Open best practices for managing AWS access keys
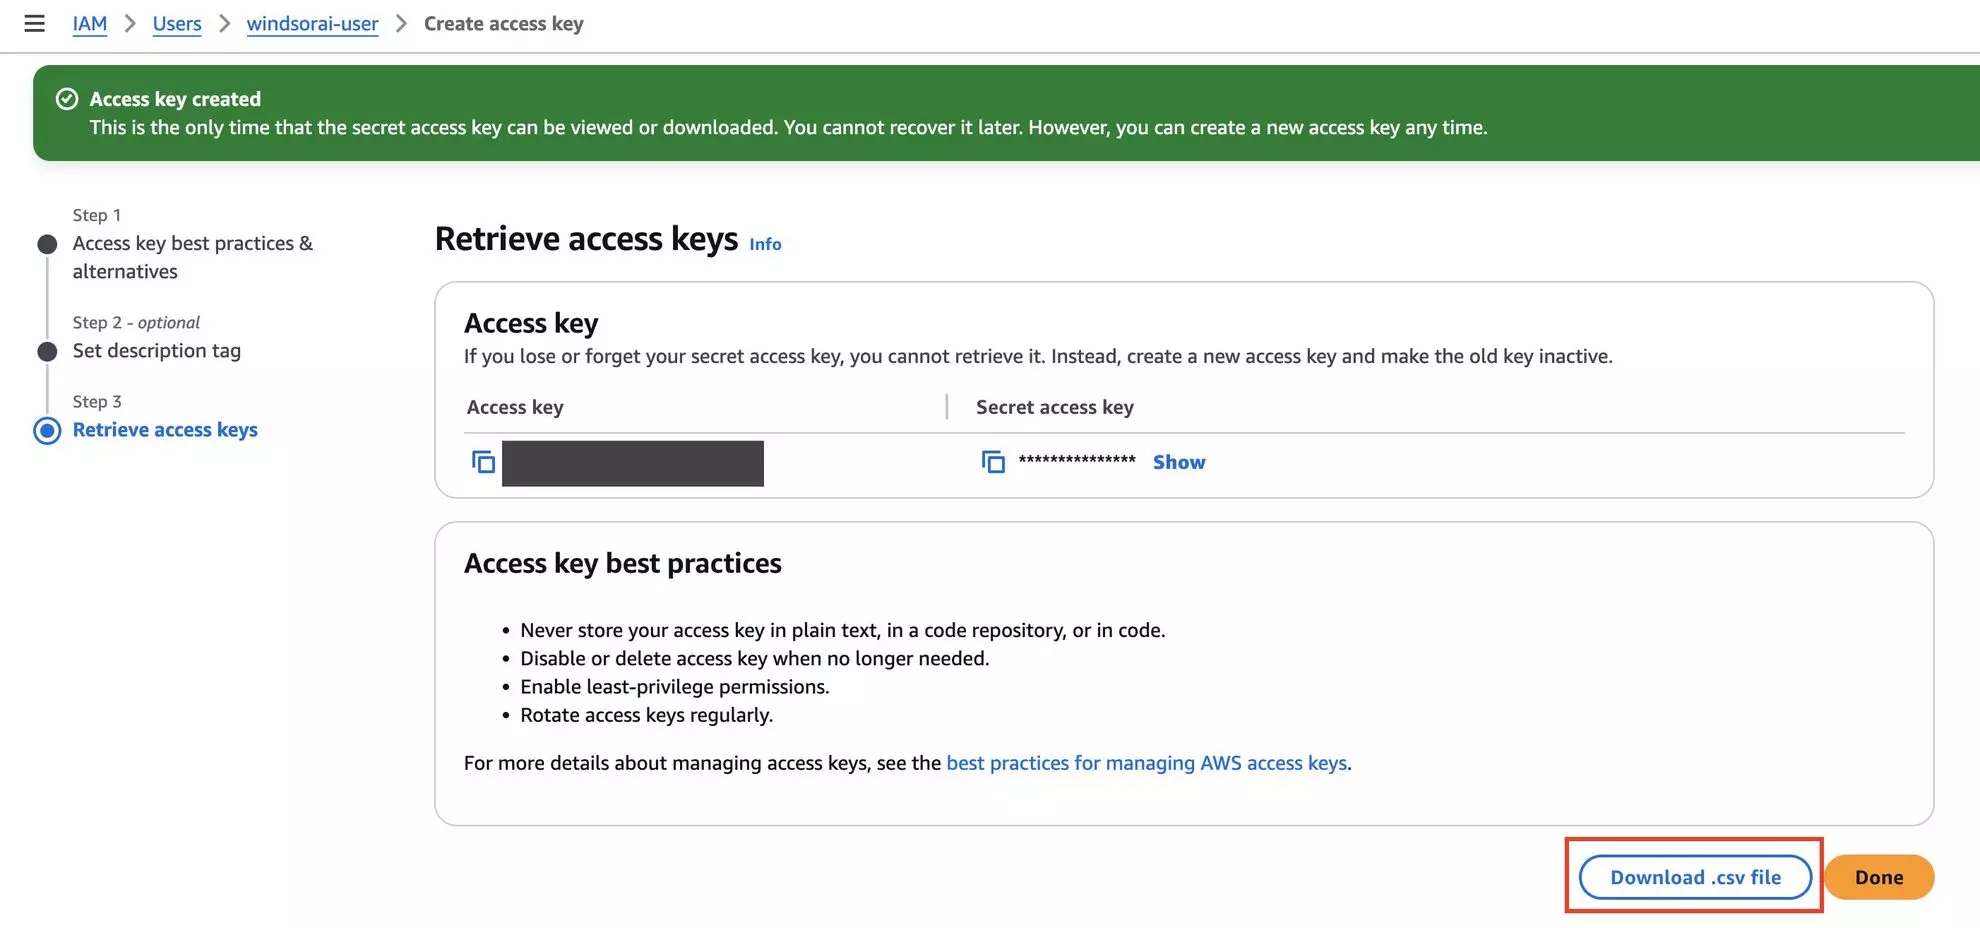The width and height of the screenshot is (1980, 928). point(1146,763)
